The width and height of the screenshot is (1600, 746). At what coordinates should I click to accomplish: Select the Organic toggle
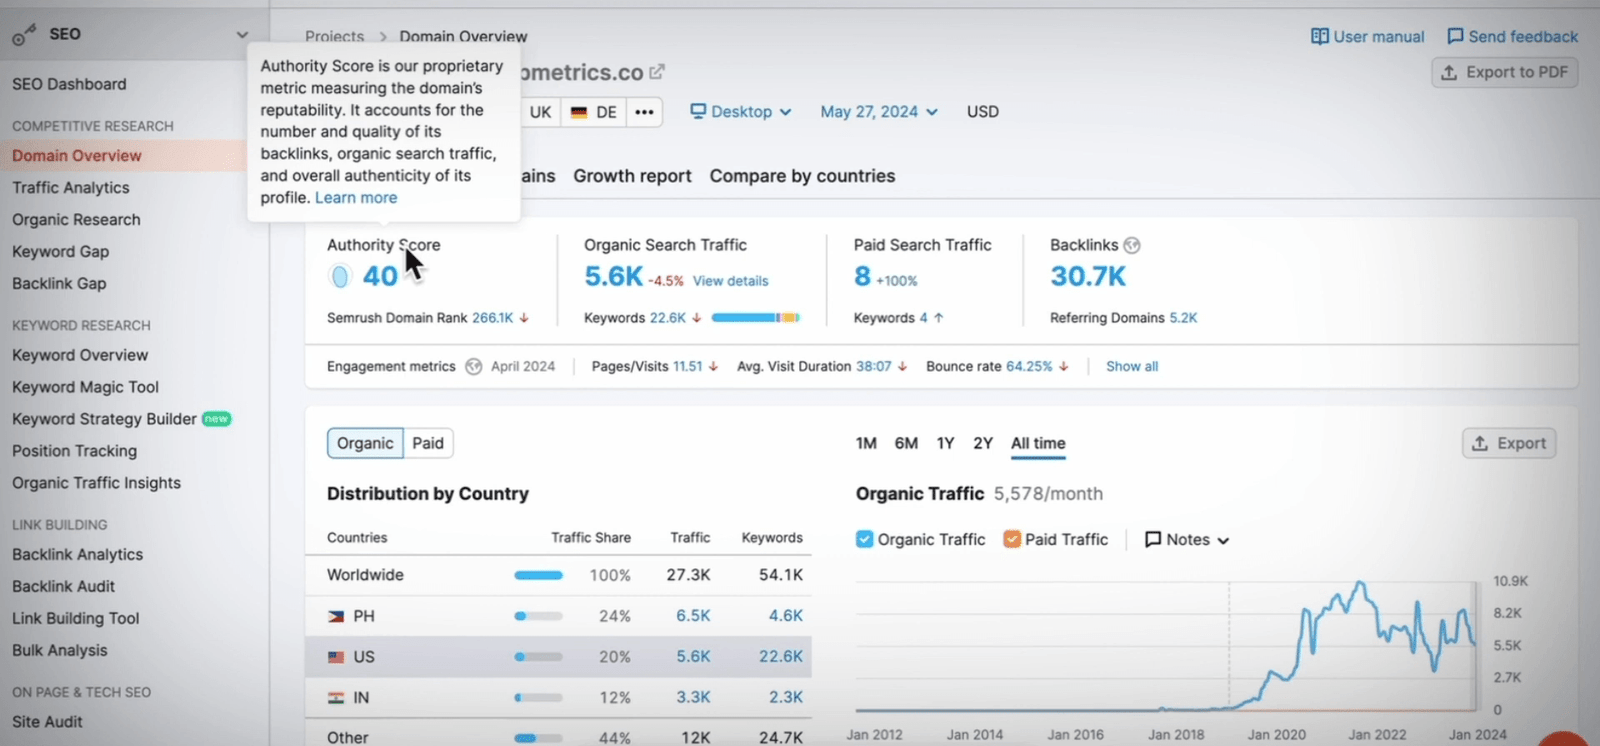tap(365, 443)
